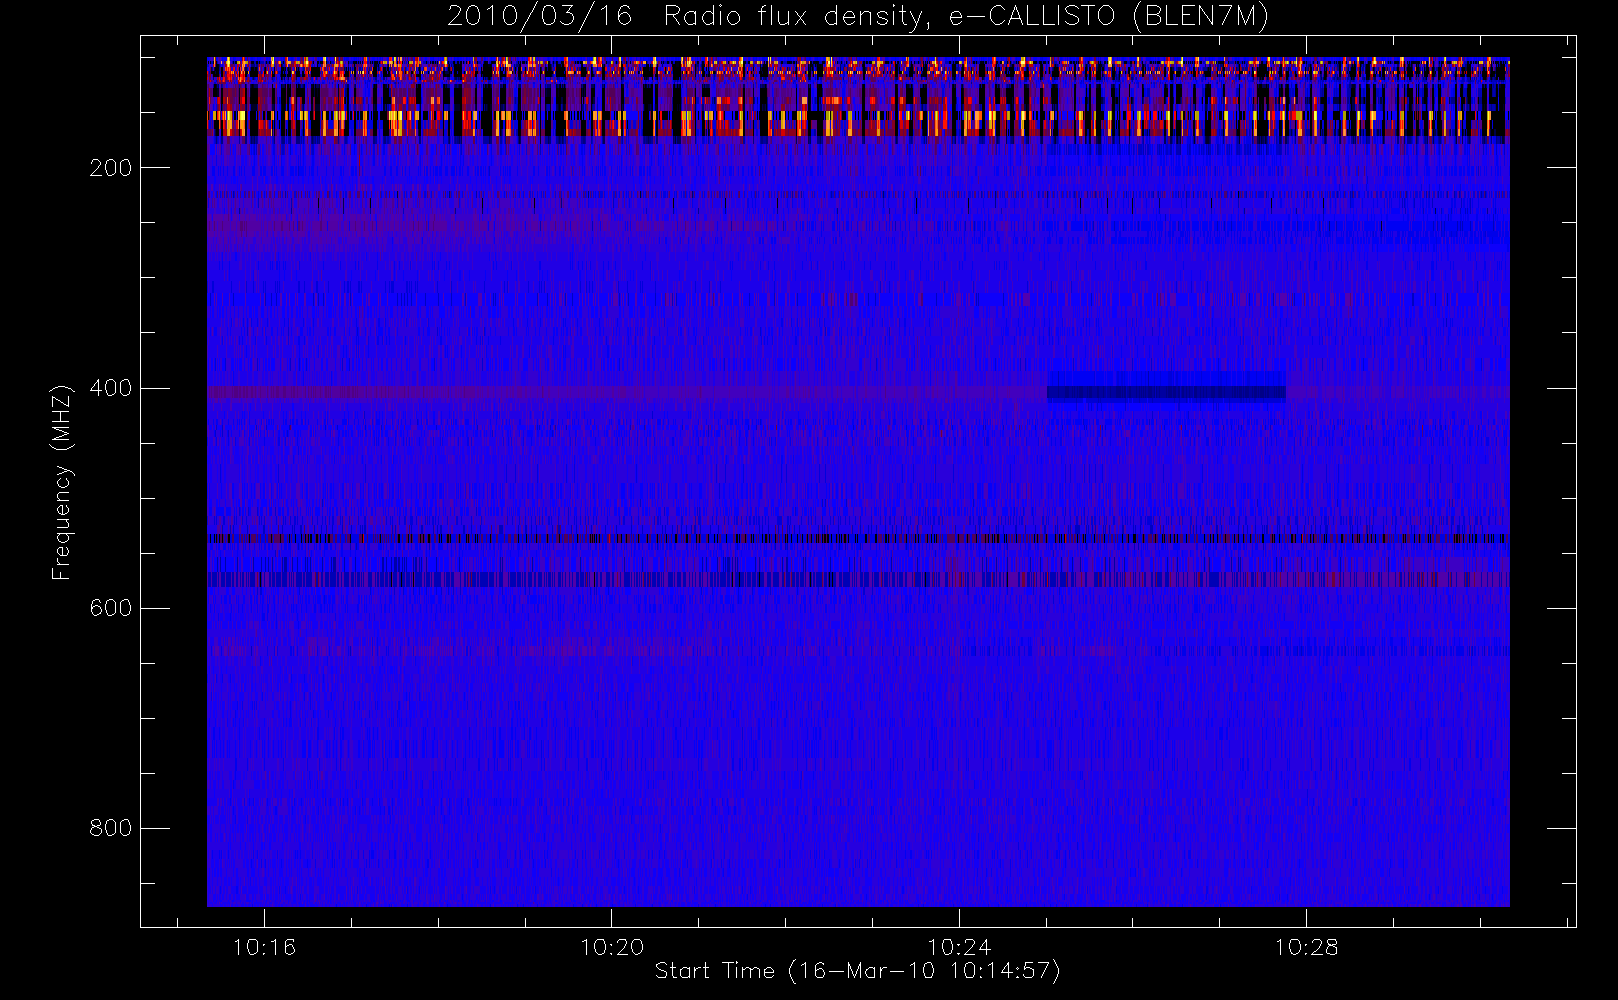The width and height of the screenshot is (1618, 1000).
Task: Click the 10:24 time tick label
Action: pyautogui.click(x=959, y=947)
